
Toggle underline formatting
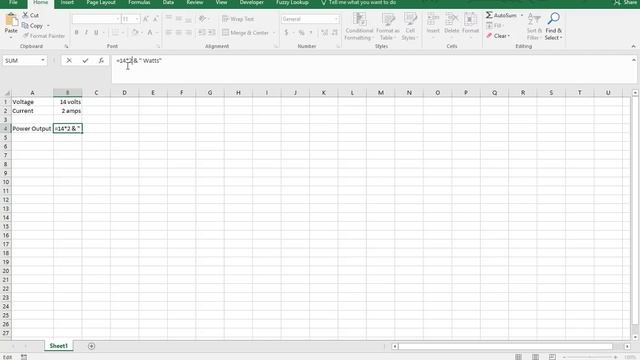tap(96, 32)
